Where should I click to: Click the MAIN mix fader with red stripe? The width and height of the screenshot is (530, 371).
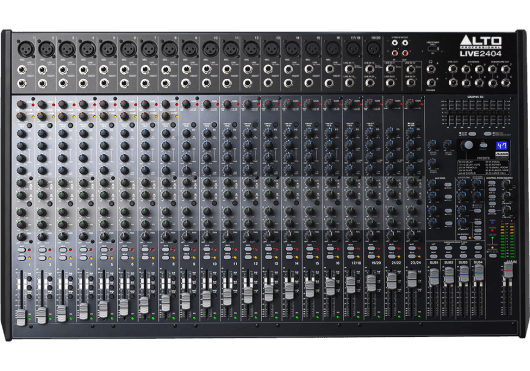tap(508, 270)
